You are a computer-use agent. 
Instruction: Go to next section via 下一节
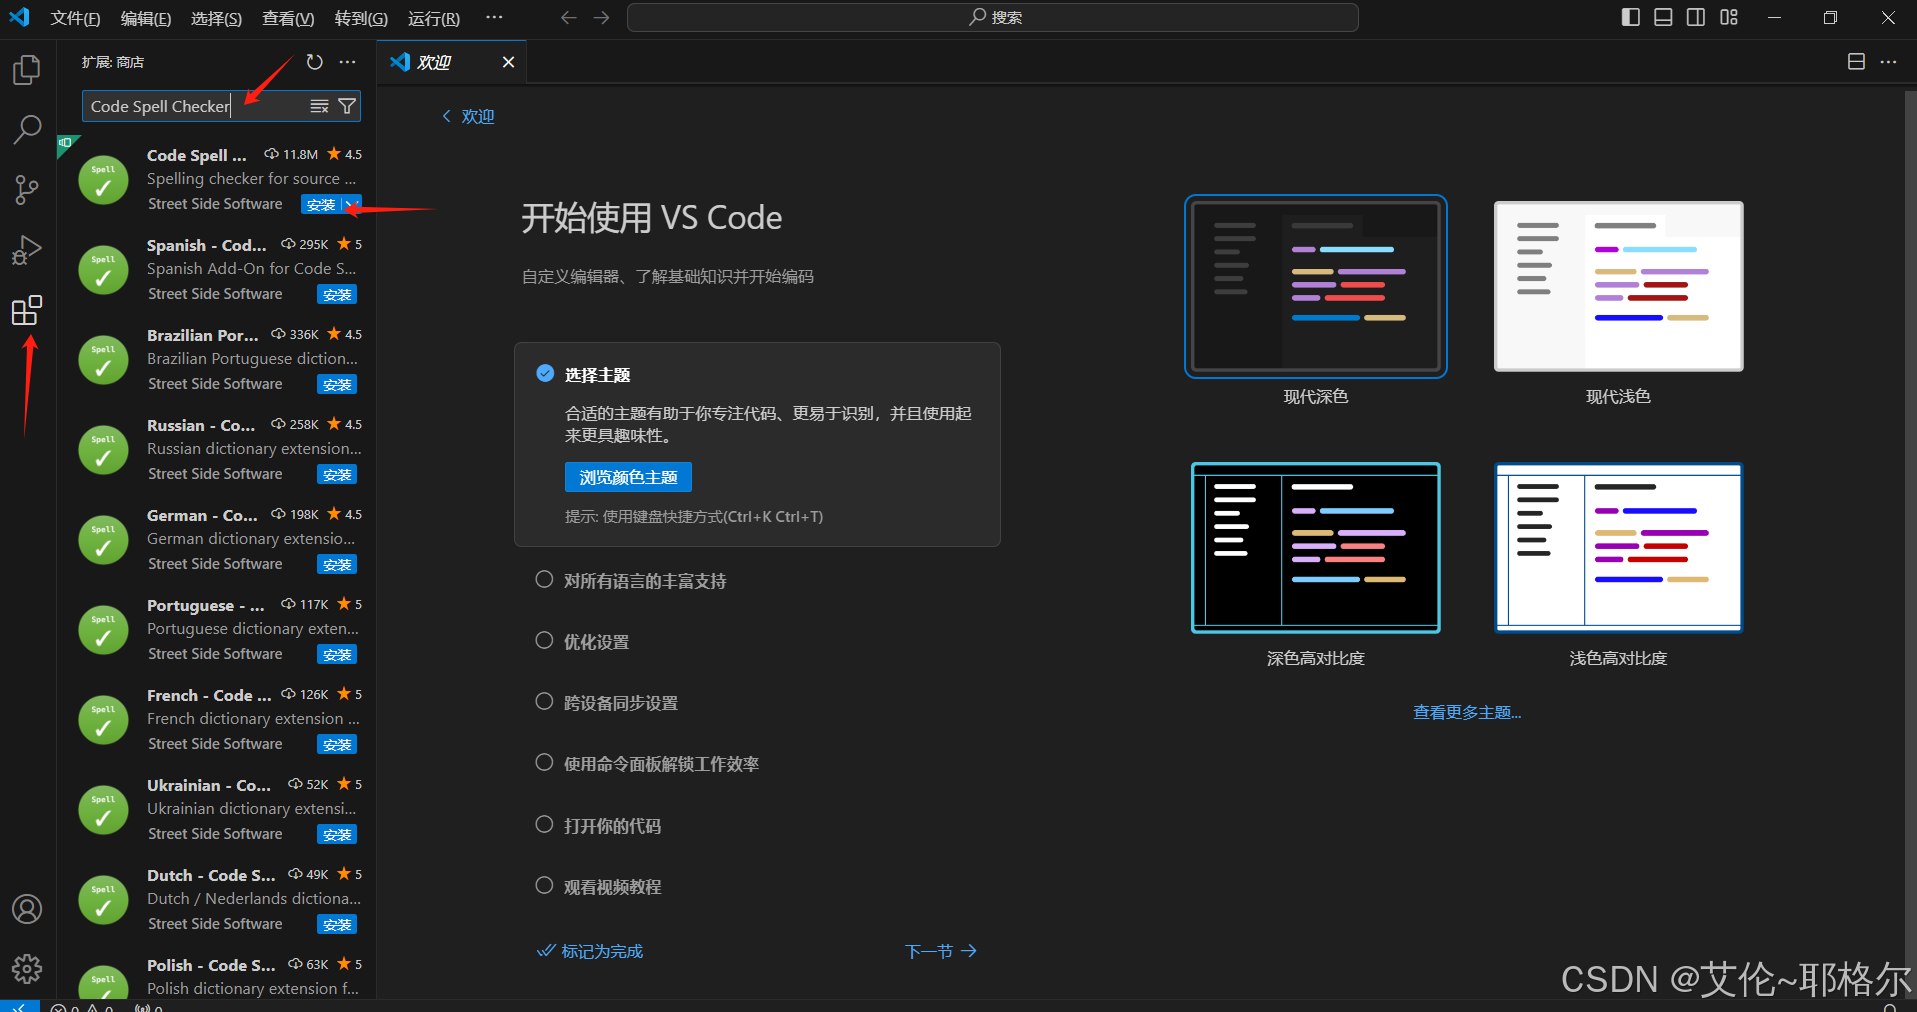[x=941, y=951]
